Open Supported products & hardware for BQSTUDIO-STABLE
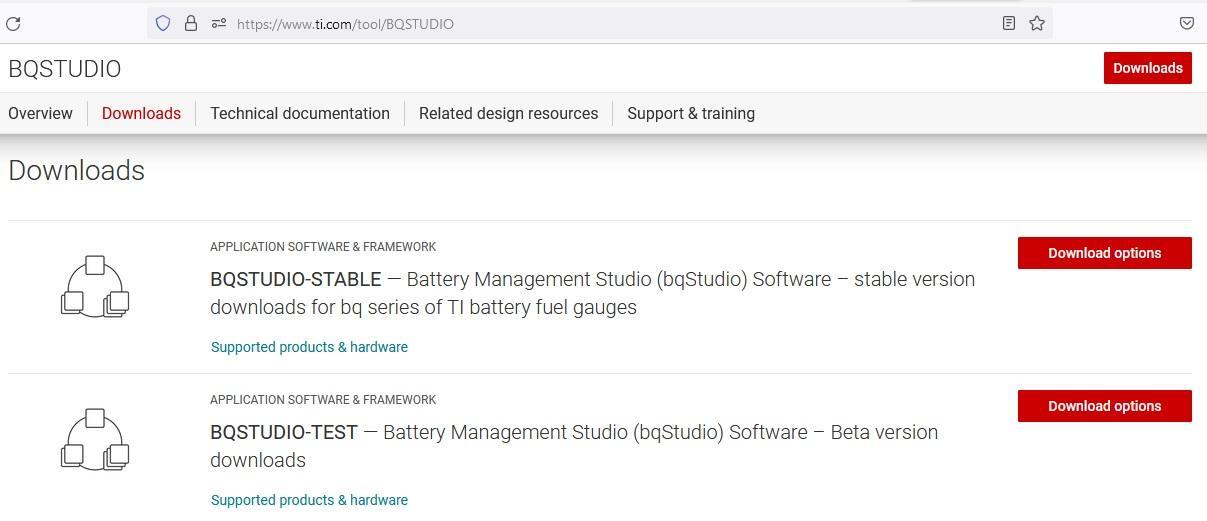Viewport: 1207px width, 521px height. (x=309, y=347)
